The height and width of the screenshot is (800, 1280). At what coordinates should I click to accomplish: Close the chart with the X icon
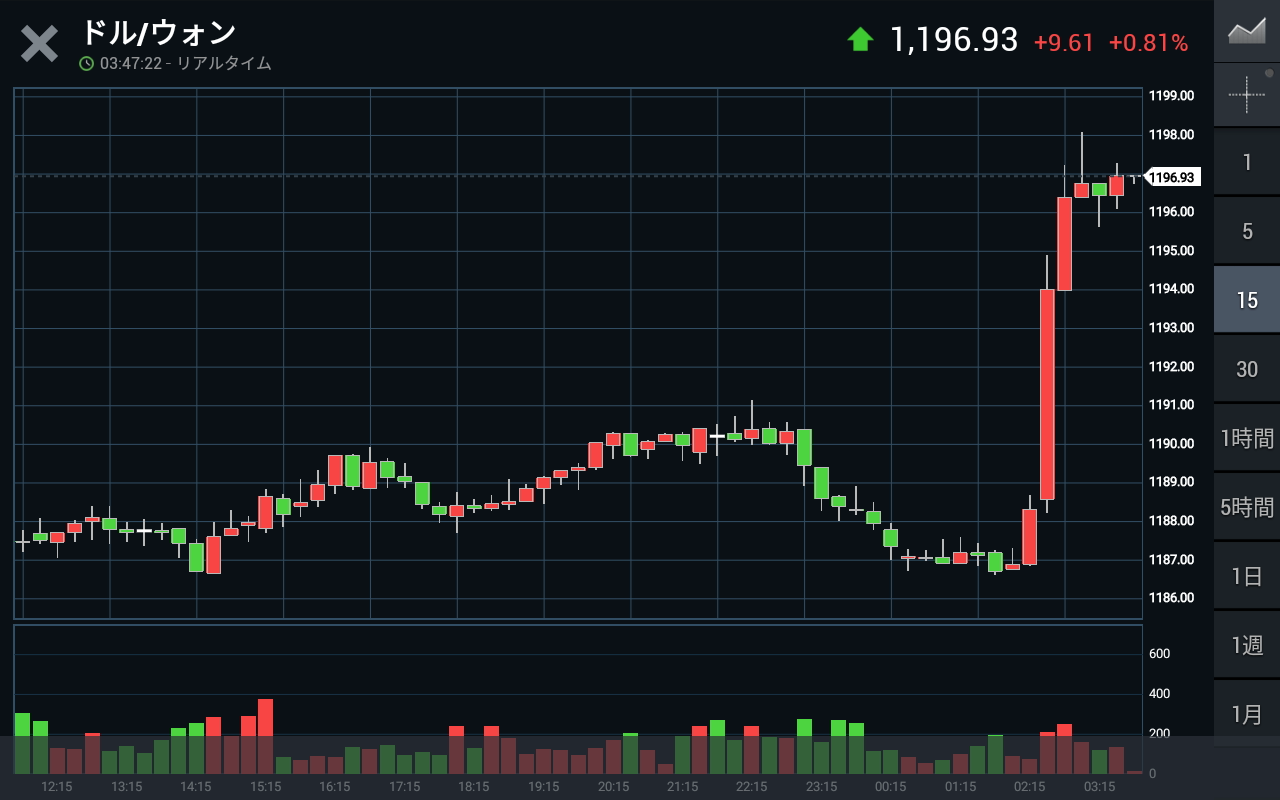[40, 45]
